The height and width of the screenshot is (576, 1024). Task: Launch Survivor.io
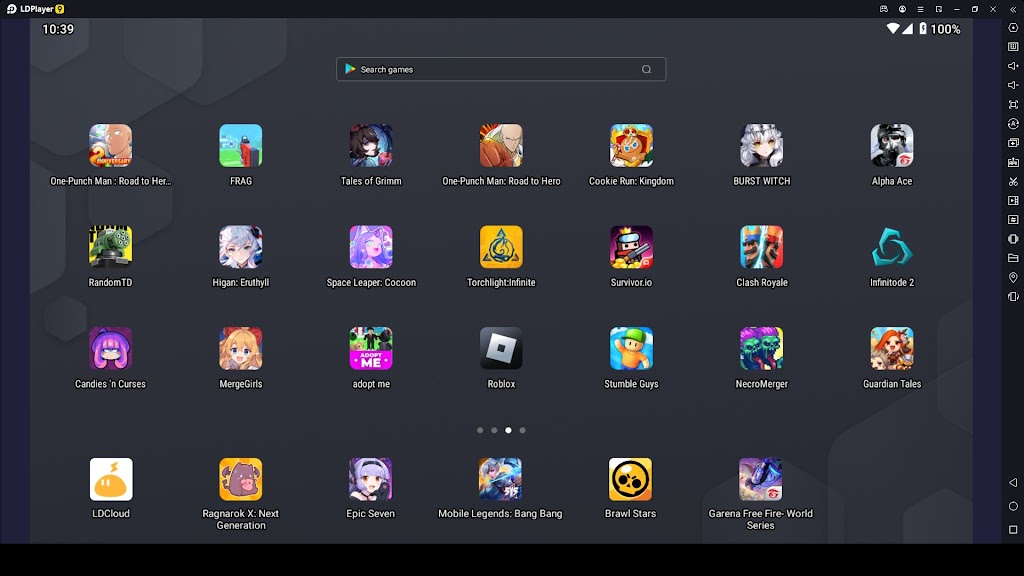632,247
